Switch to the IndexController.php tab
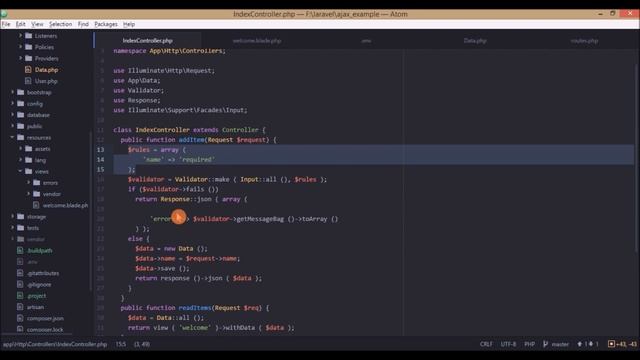Screen dimensions: 640x360 pos(148,40)
